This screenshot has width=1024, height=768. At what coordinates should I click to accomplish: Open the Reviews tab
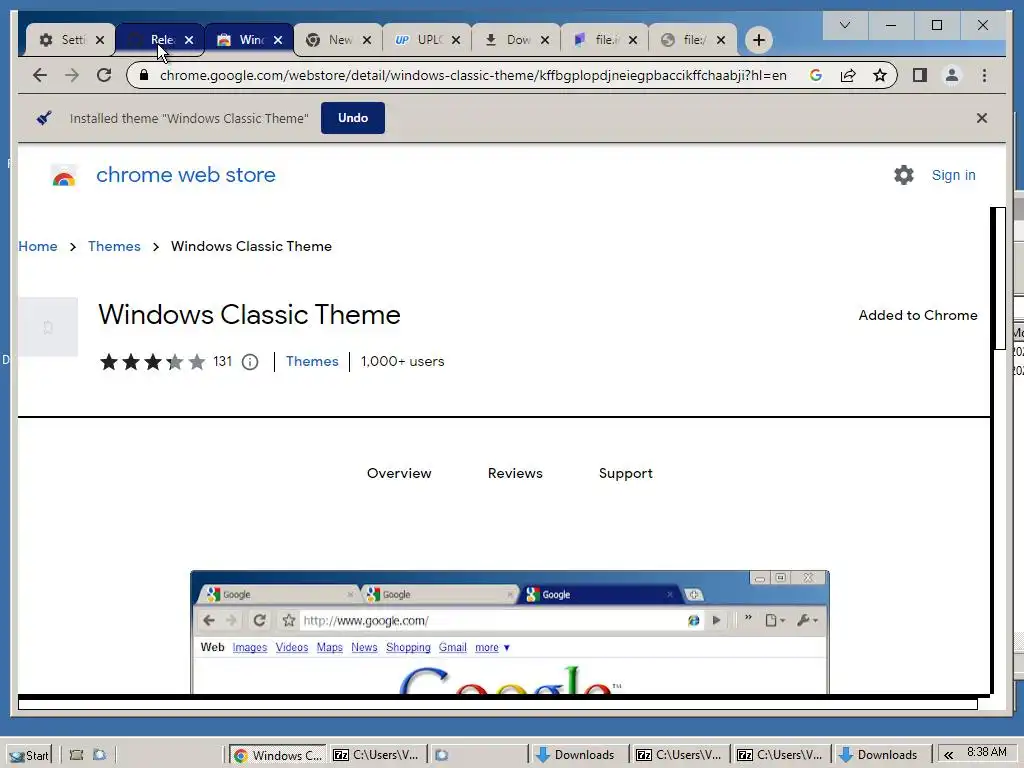click(x=515, y=473)
